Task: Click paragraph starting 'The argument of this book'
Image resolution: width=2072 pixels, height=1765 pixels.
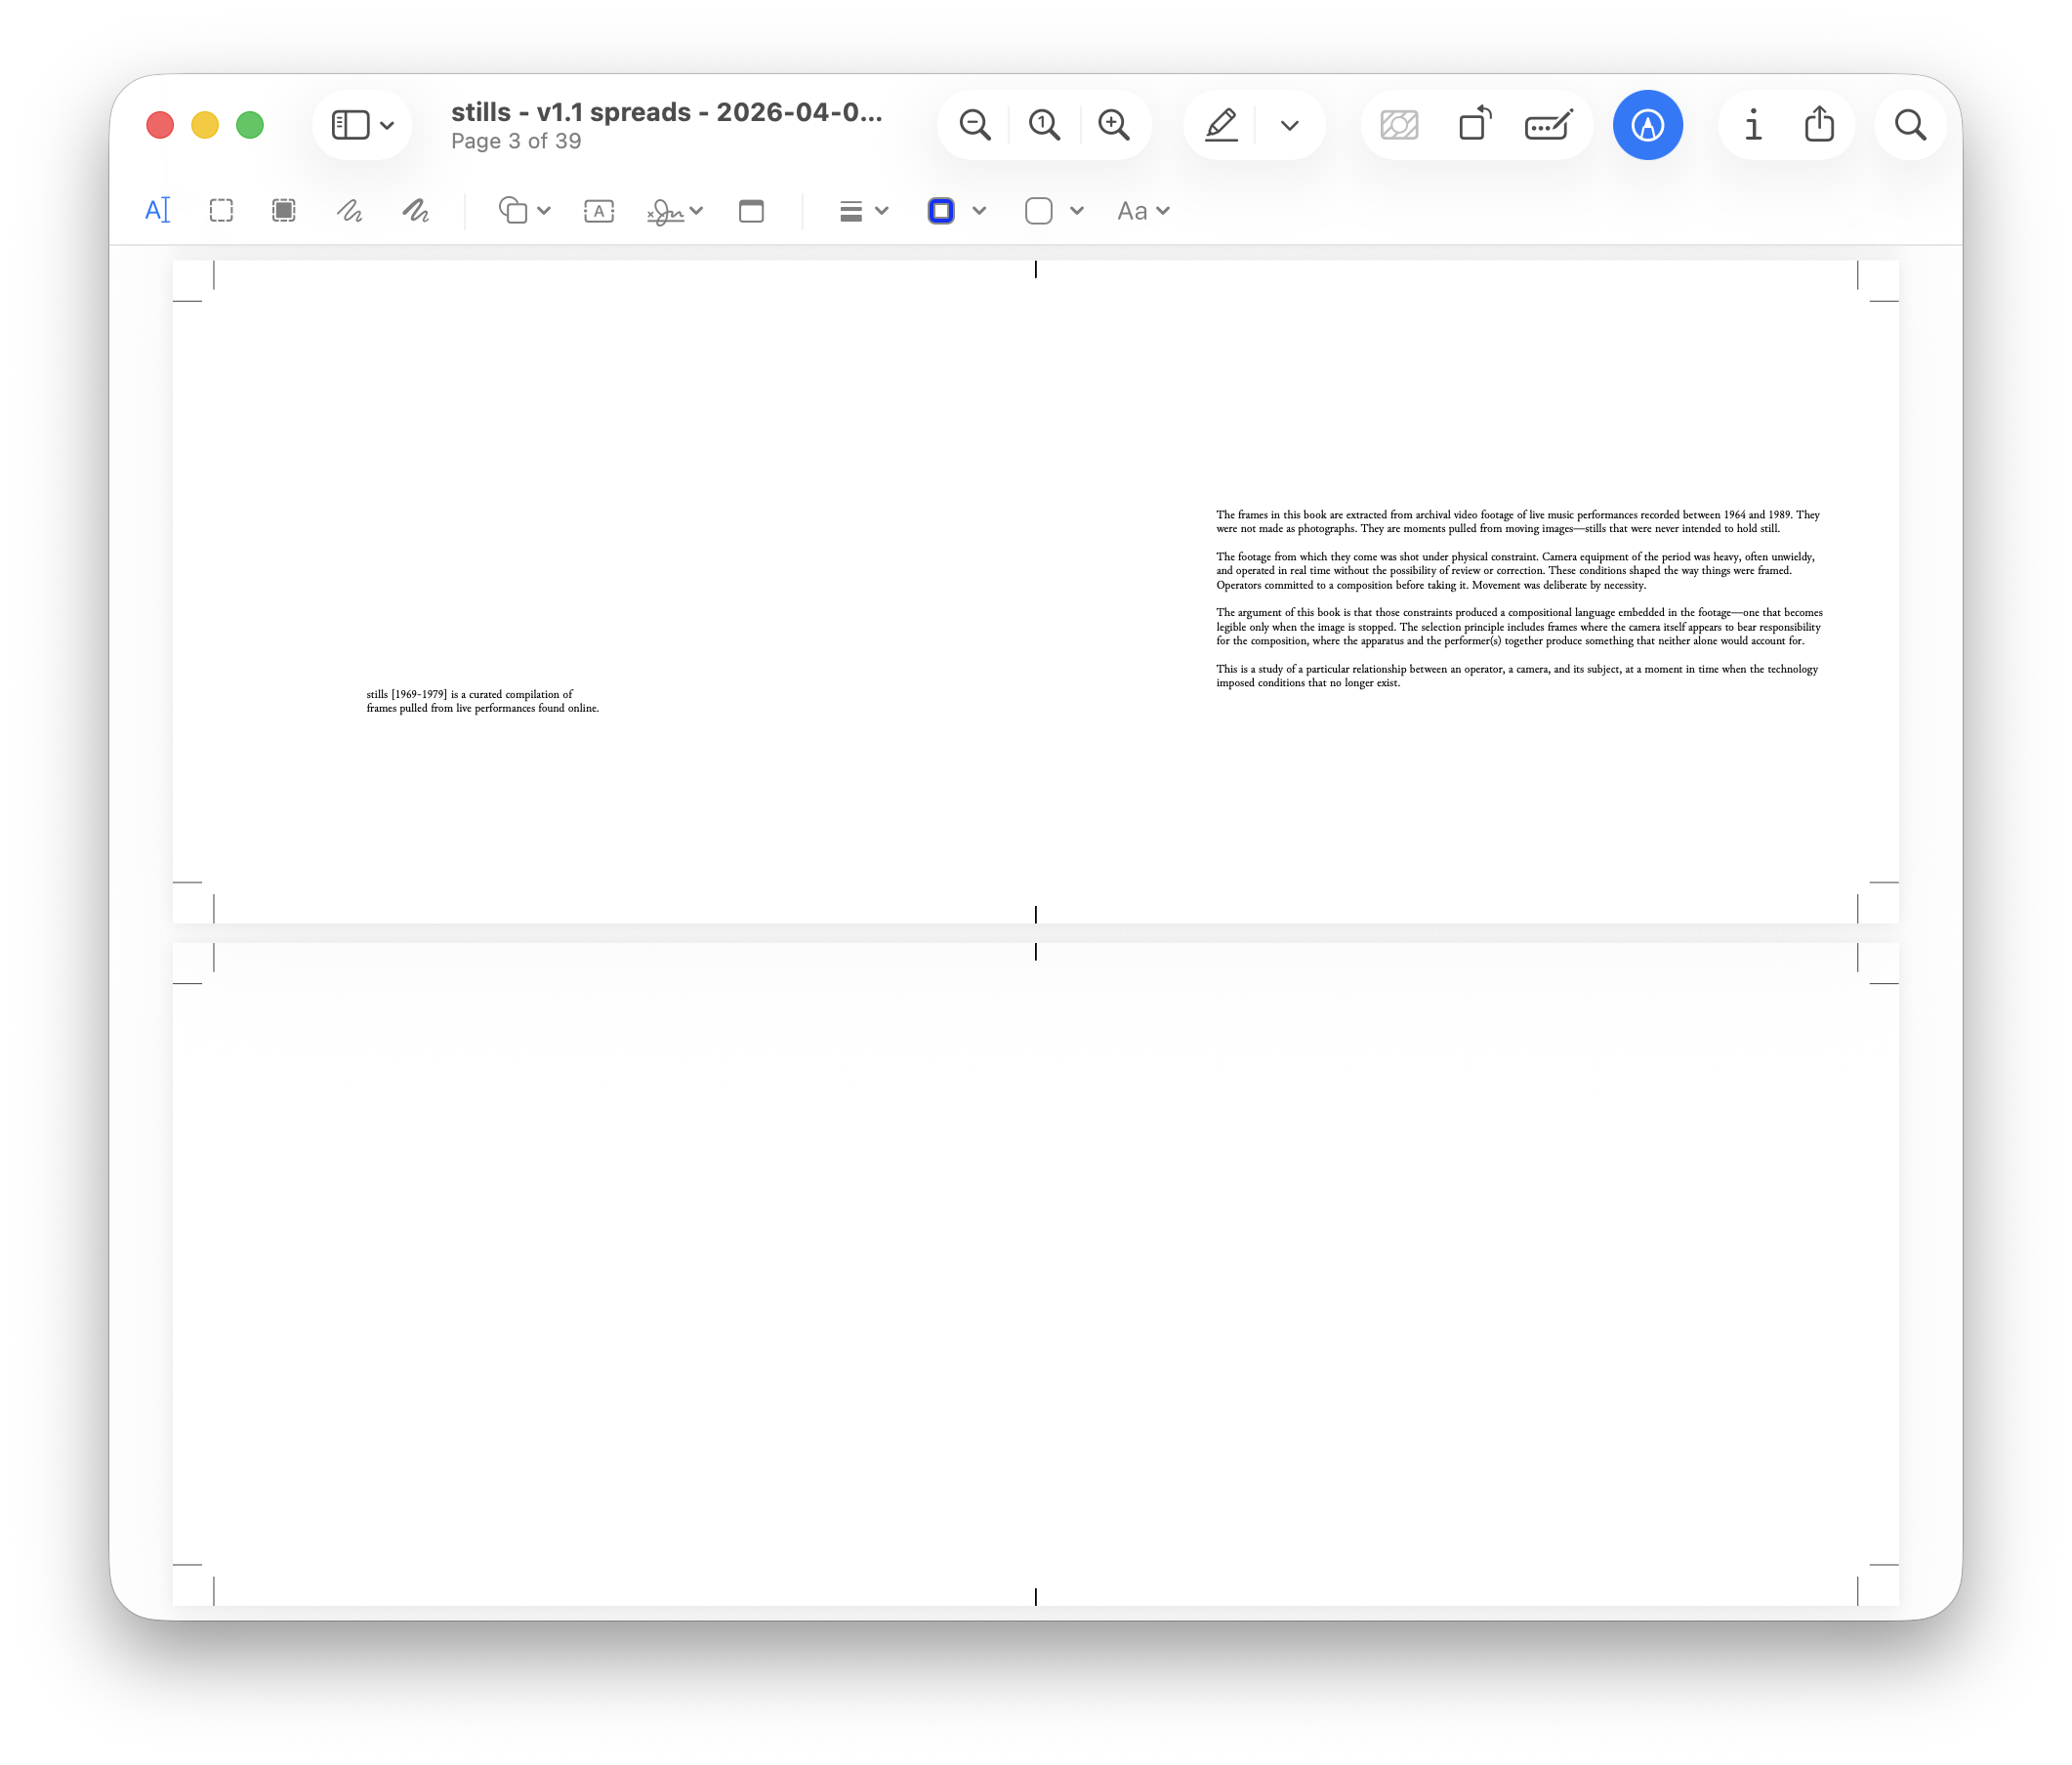Action: (x=1519, y=627)
